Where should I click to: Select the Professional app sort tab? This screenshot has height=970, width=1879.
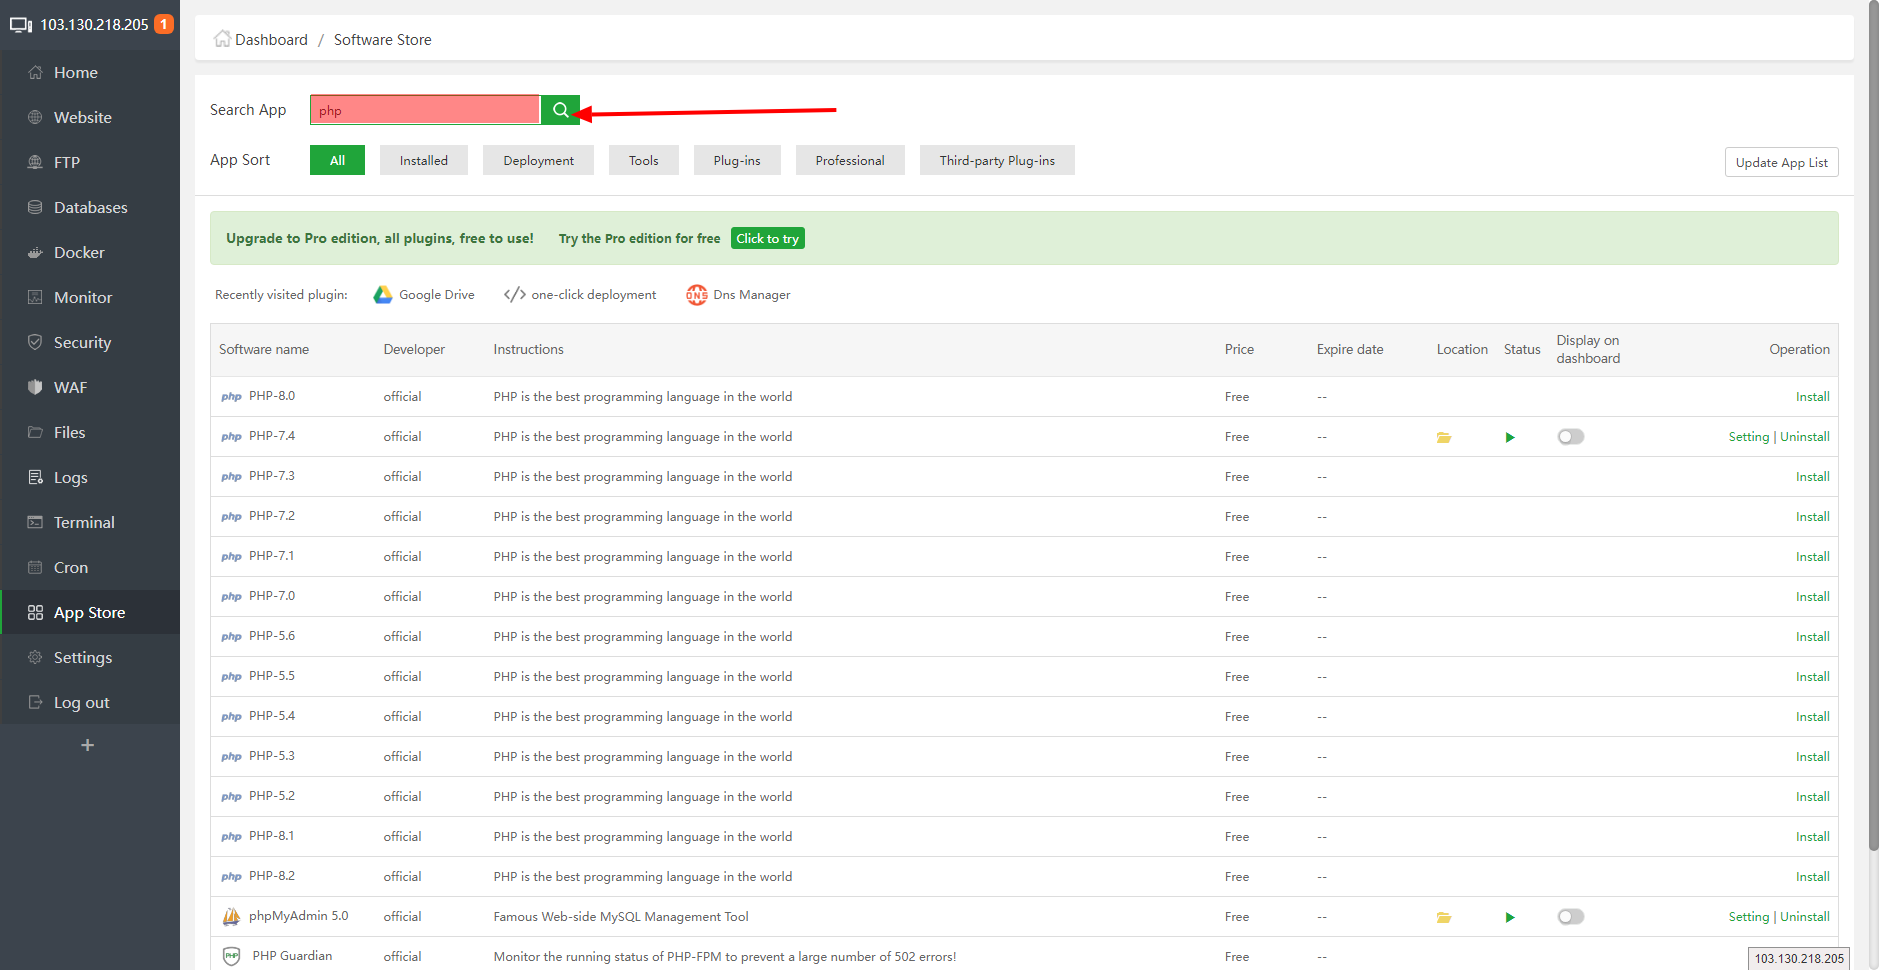(x=850, y=160)
